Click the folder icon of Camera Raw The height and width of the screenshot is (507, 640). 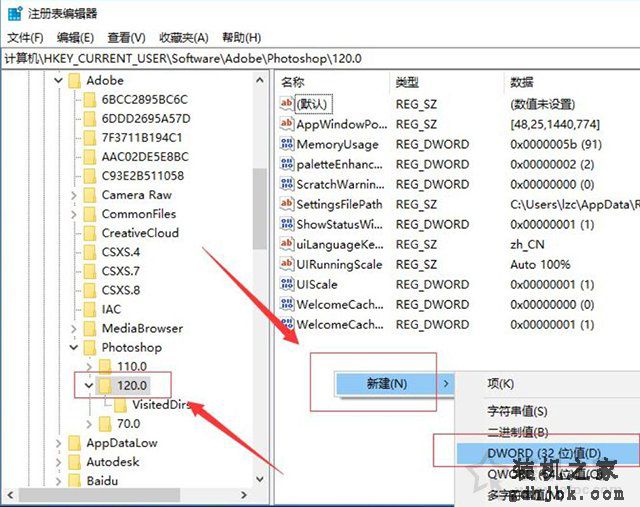click(x=89, y=195)
